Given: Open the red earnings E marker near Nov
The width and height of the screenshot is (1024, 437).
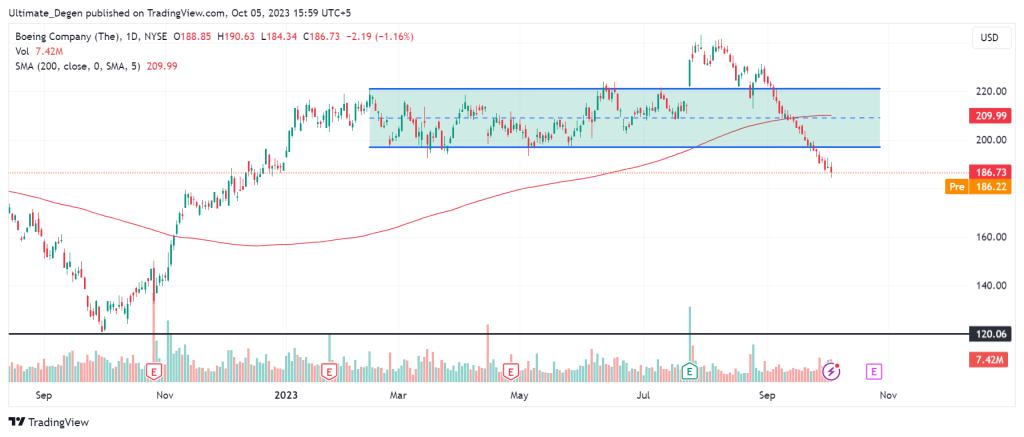Looking at the screenshot, I should (155, 372).
